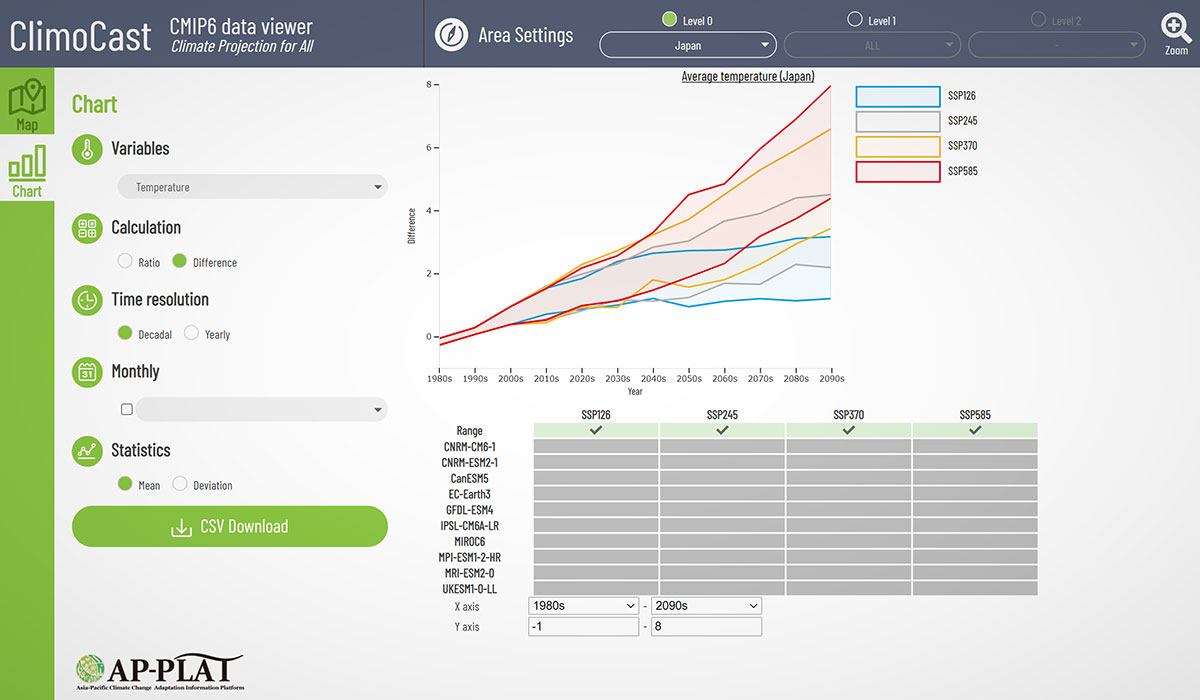1200x700 pixels.
Task: Click the Time resolution clock icon
Action: pos(86,300)
